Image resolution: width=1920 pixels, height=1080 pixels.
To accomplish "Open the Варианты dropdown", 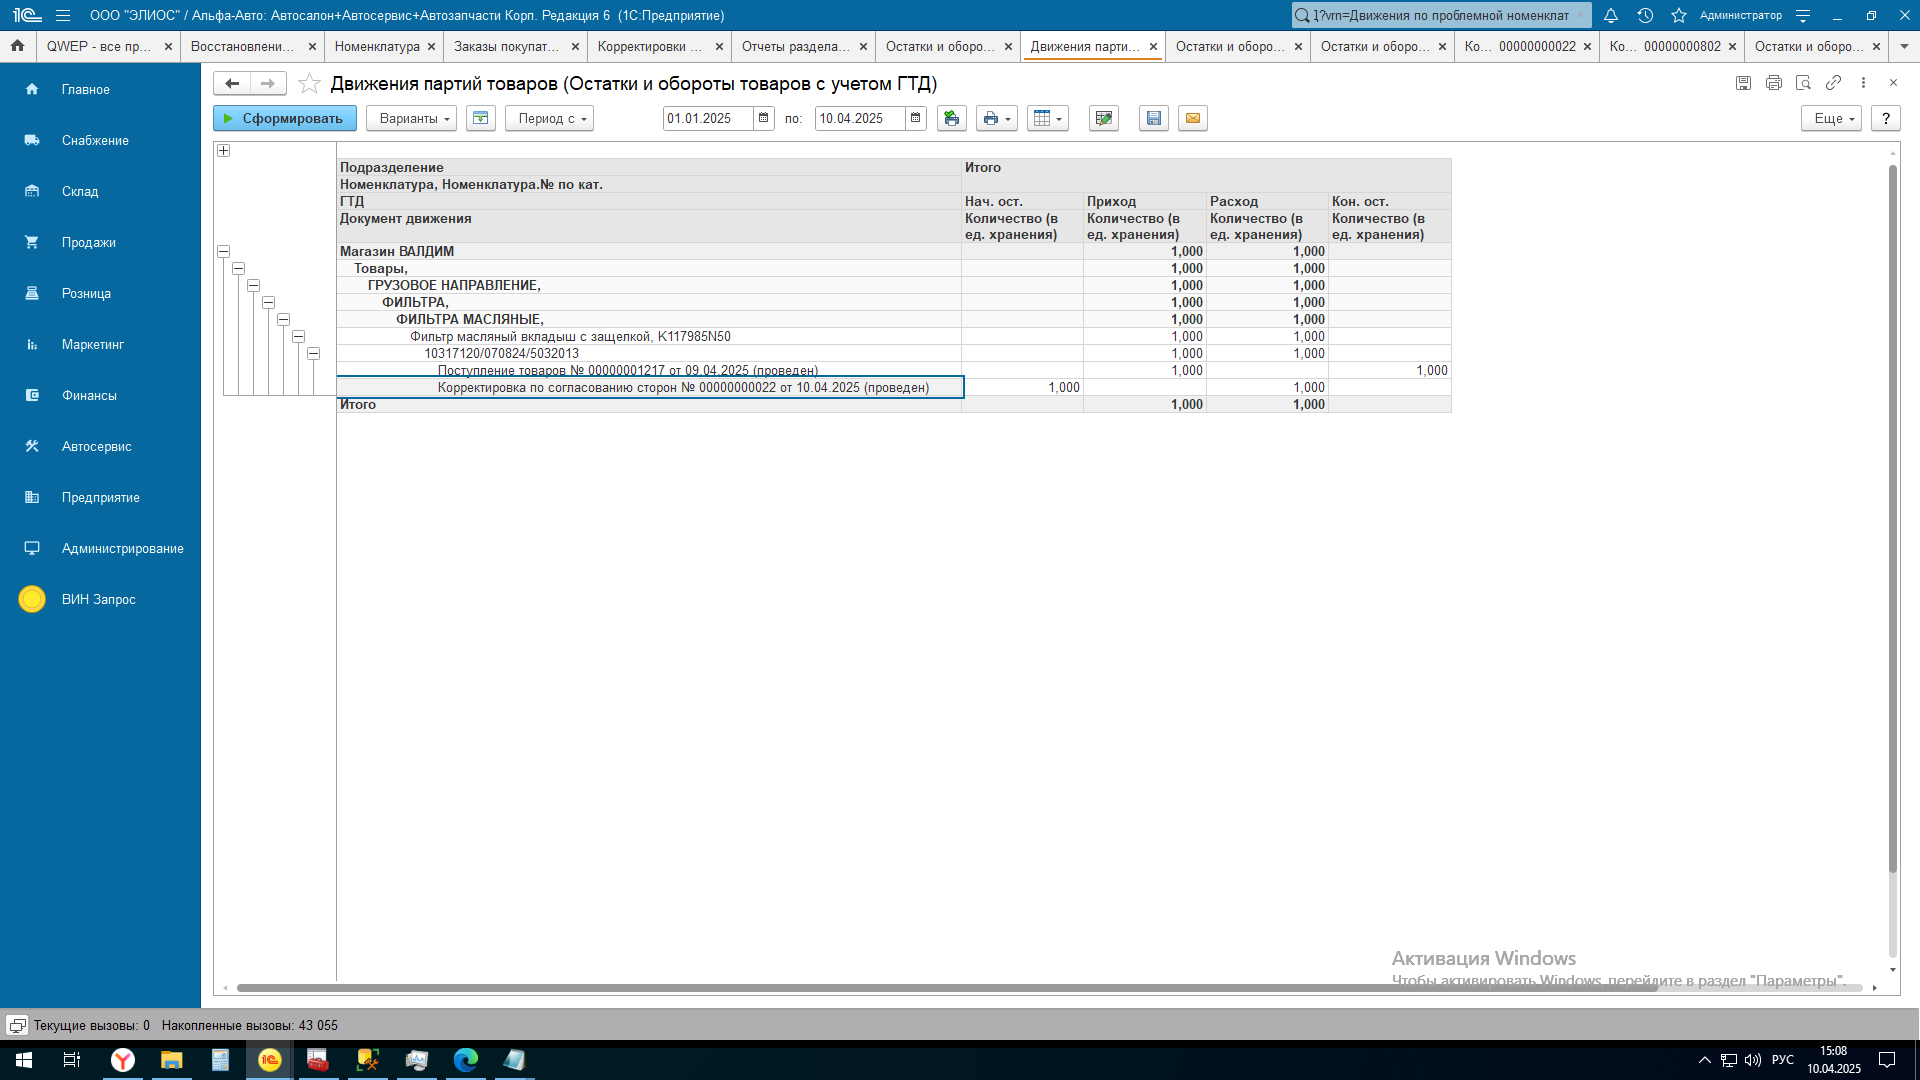I will tap(411, 118).
